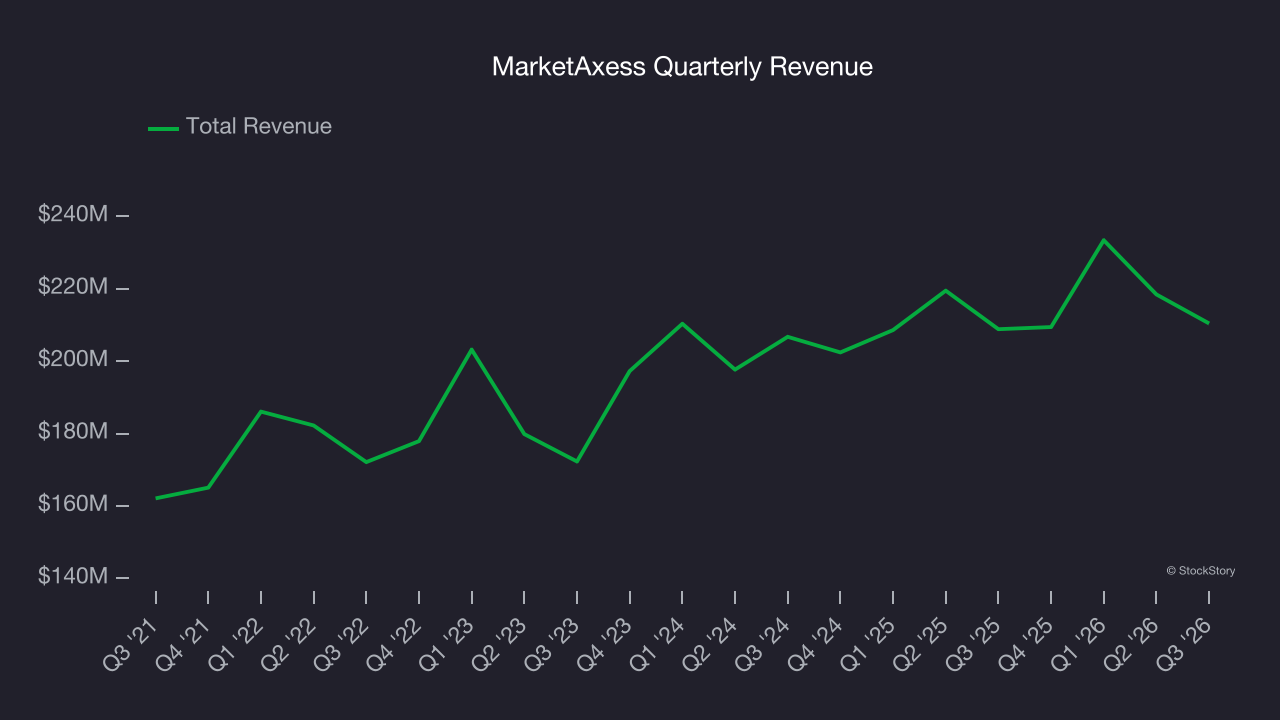
Task: Click the revenue line's starting point at Q3 '21
Action: coord(156,498)
